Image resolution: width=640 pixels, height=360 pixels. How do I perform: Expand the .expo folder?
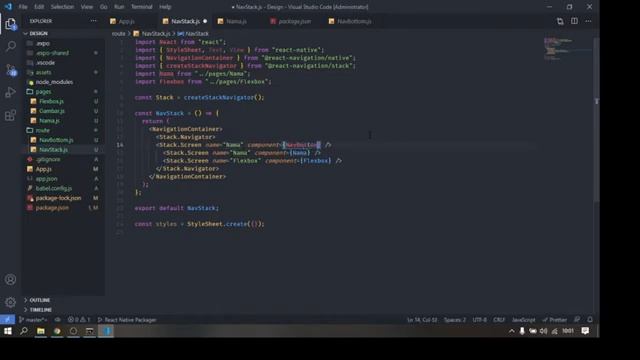point(42,43)
